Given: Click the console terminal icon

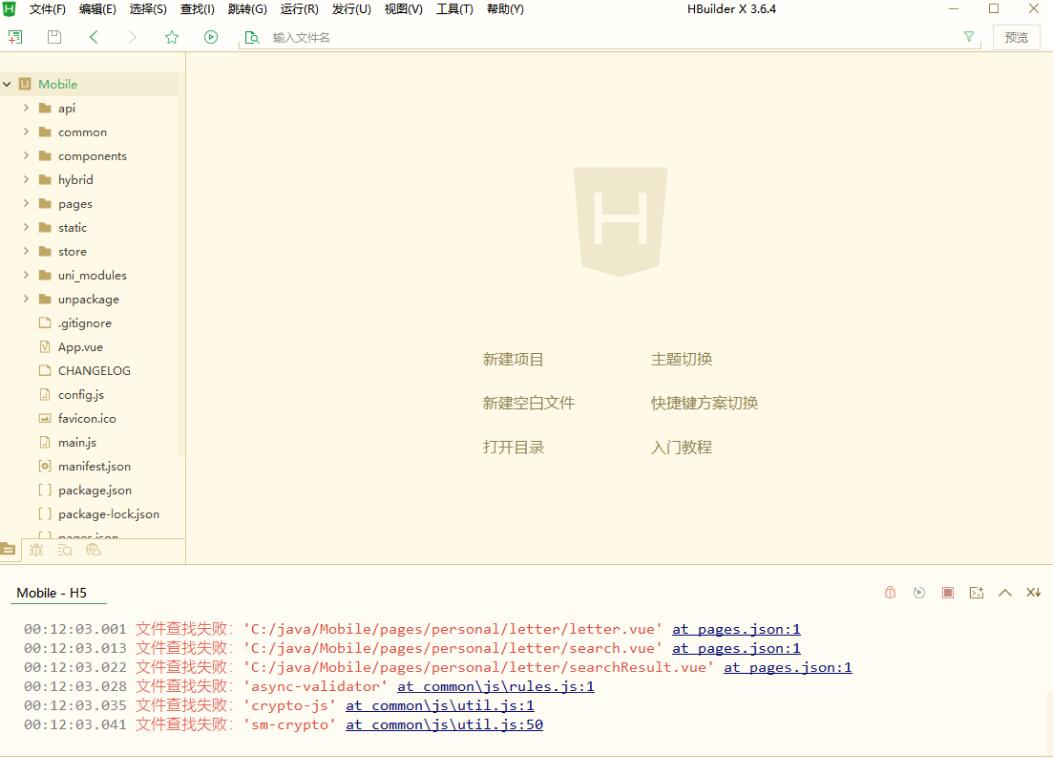Looking at the screenshot, I should click(x=976, y=592).
